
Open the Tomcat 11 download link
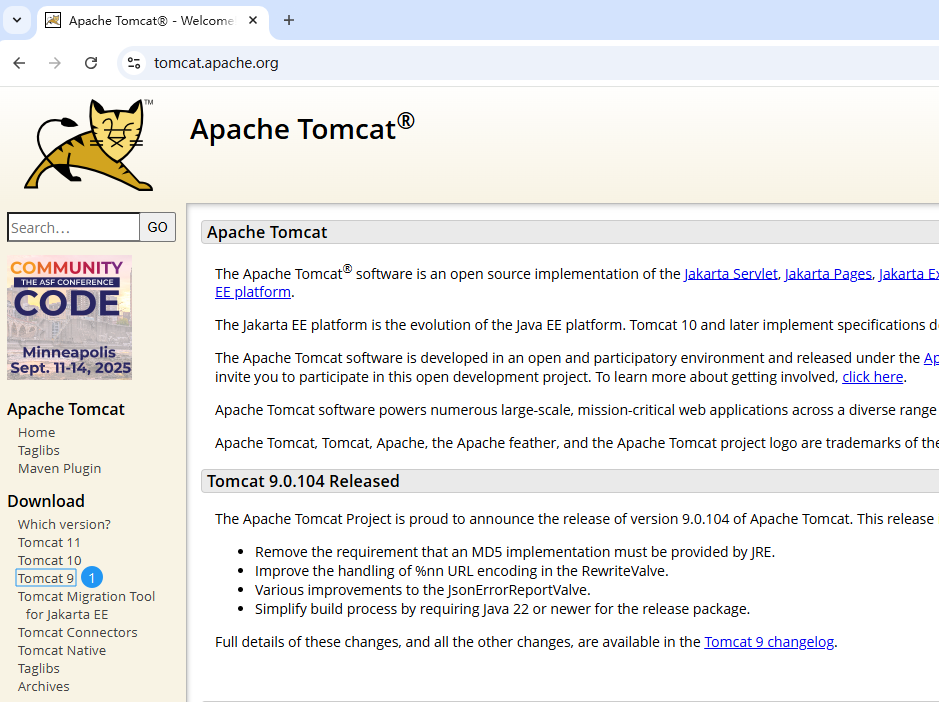(x=49, y=543)
